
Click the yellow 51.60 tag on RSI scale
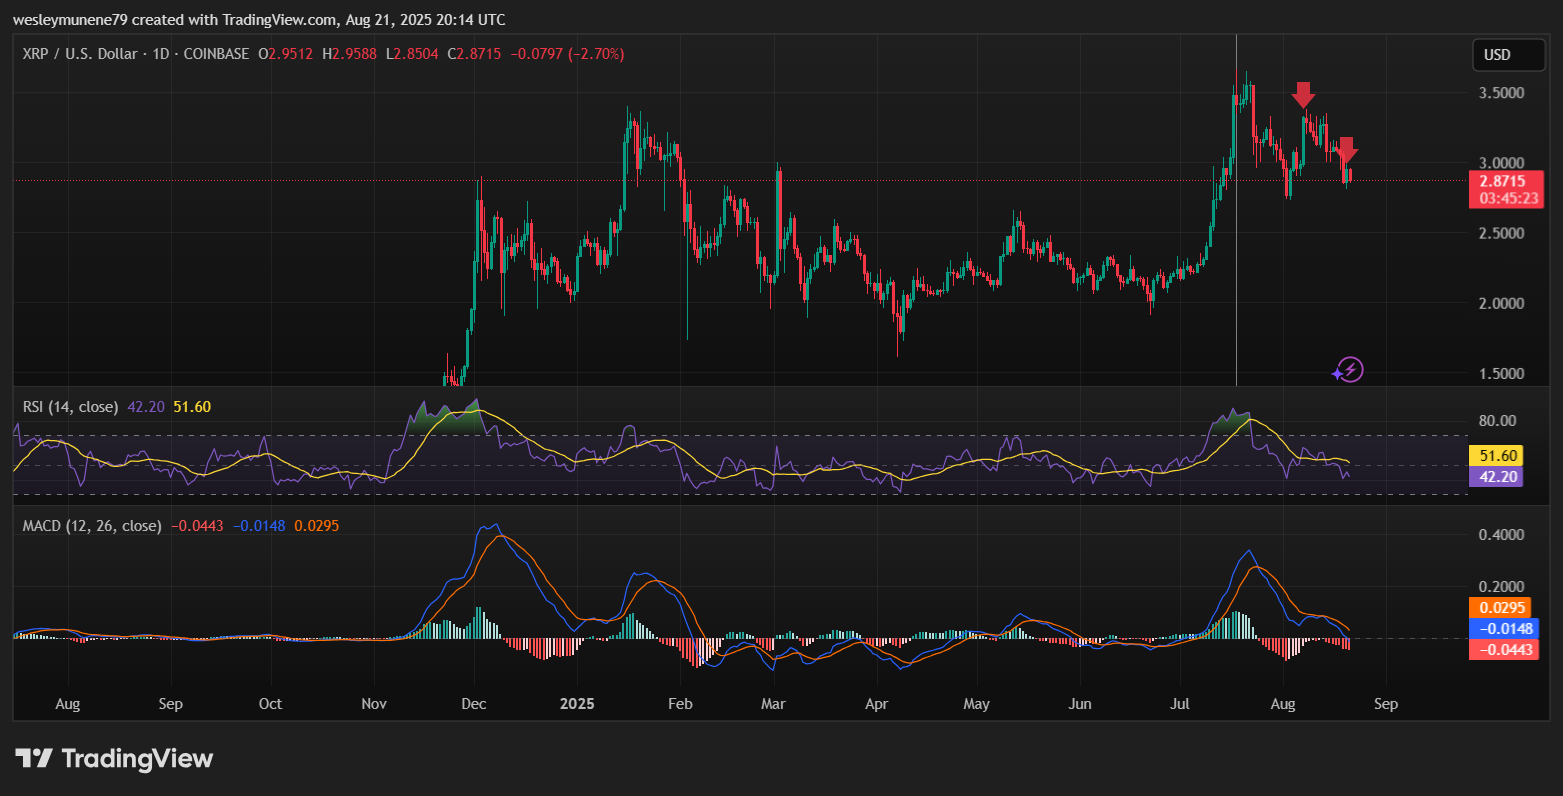coord(1496,456)
